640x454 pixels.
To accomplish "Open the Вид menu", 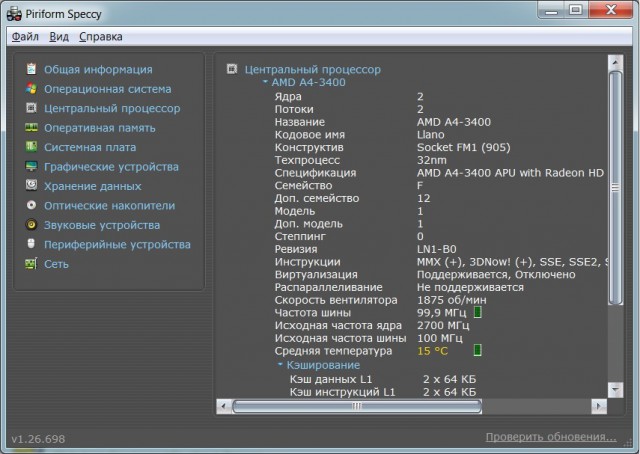I will point(59,37).
